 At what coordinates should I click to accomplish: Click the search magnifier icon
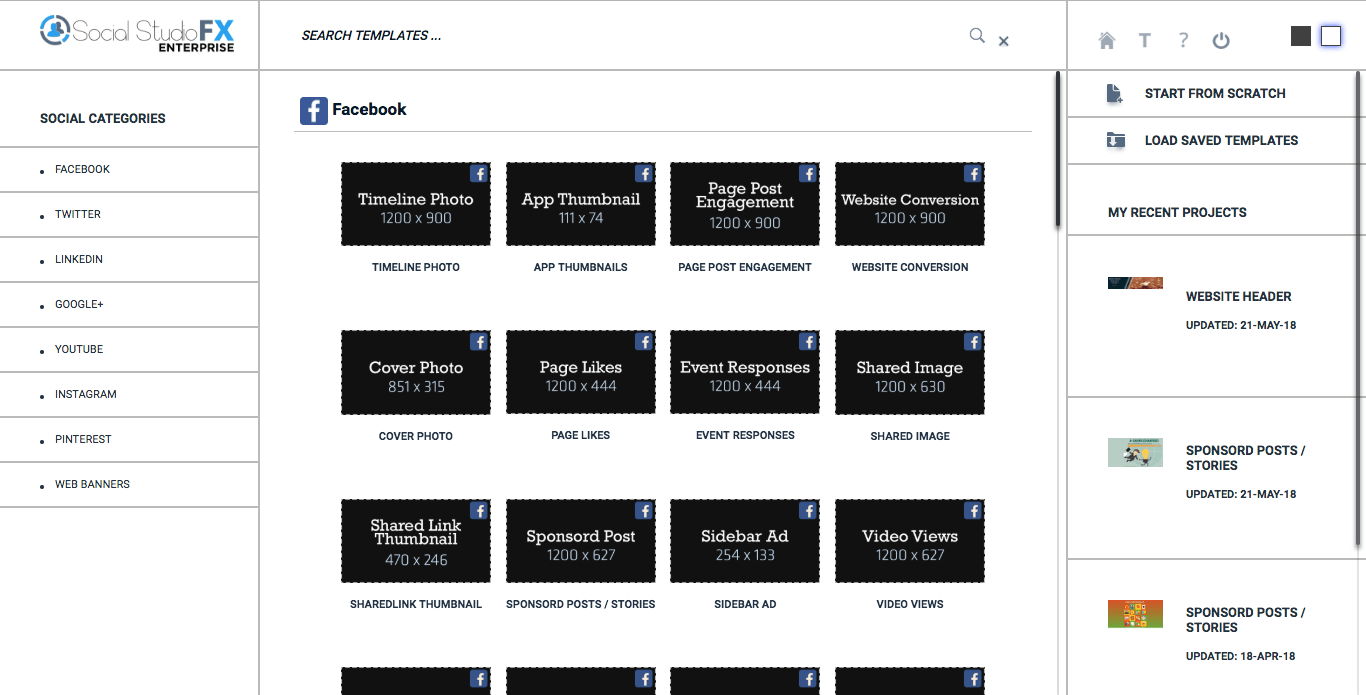(977, 36)
